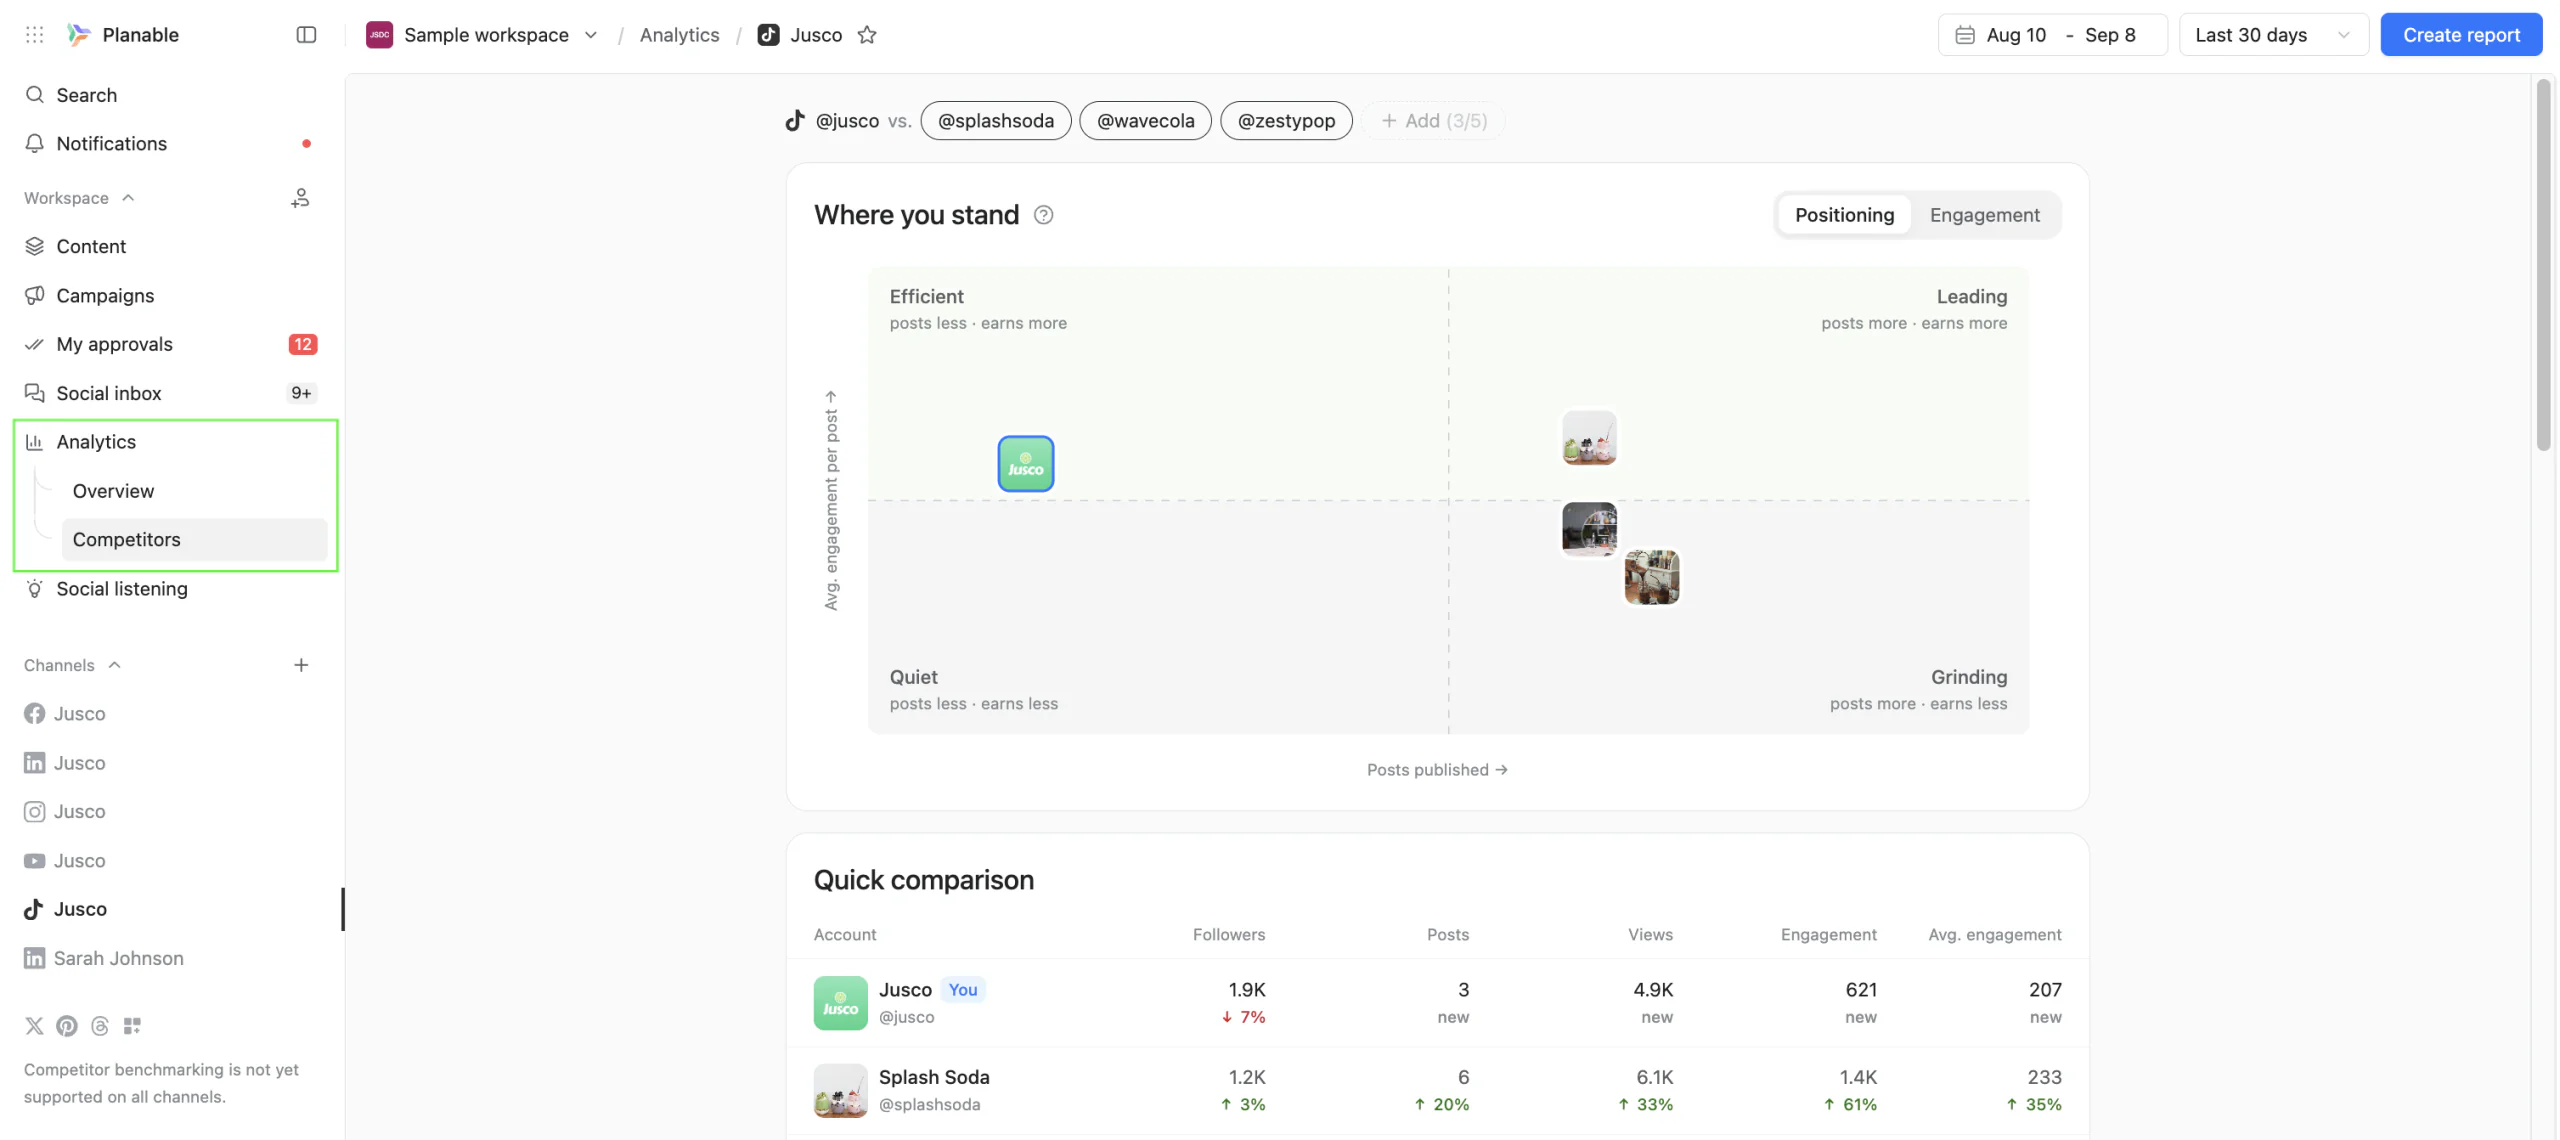Click Splash Soda thumbnail on the chart
The height and width of the screenshot is (1140, 2560).
(1589, 438)
